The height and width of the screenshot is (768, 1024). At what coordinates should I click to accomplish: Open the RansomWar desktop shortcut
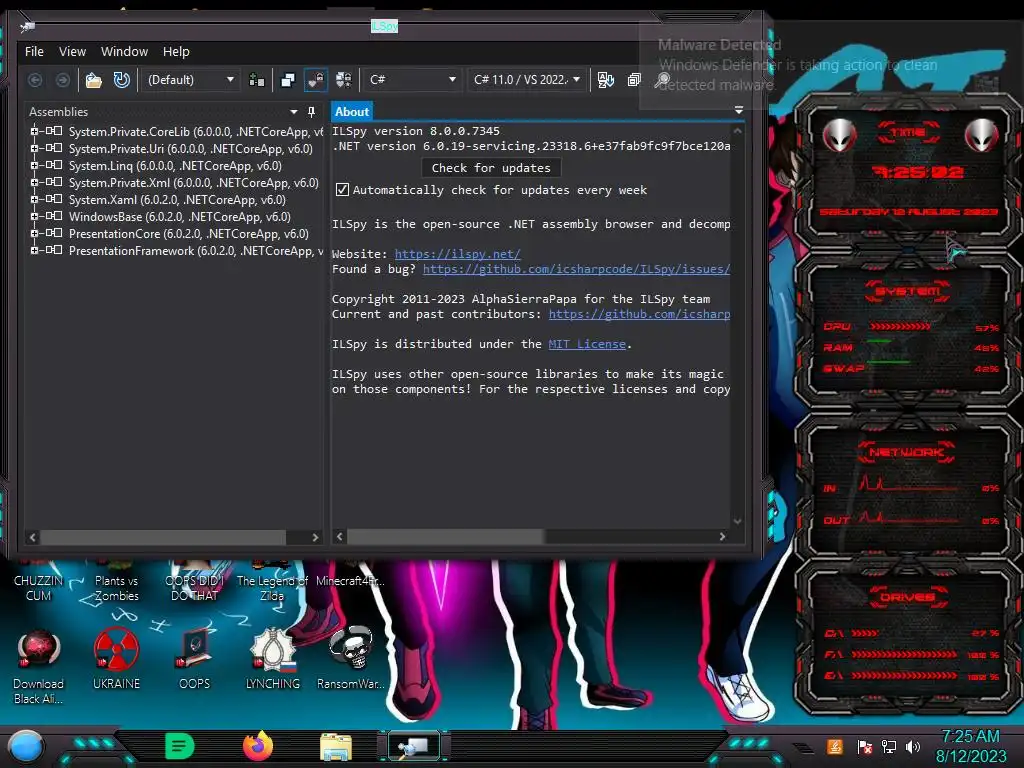click(351, 660)
